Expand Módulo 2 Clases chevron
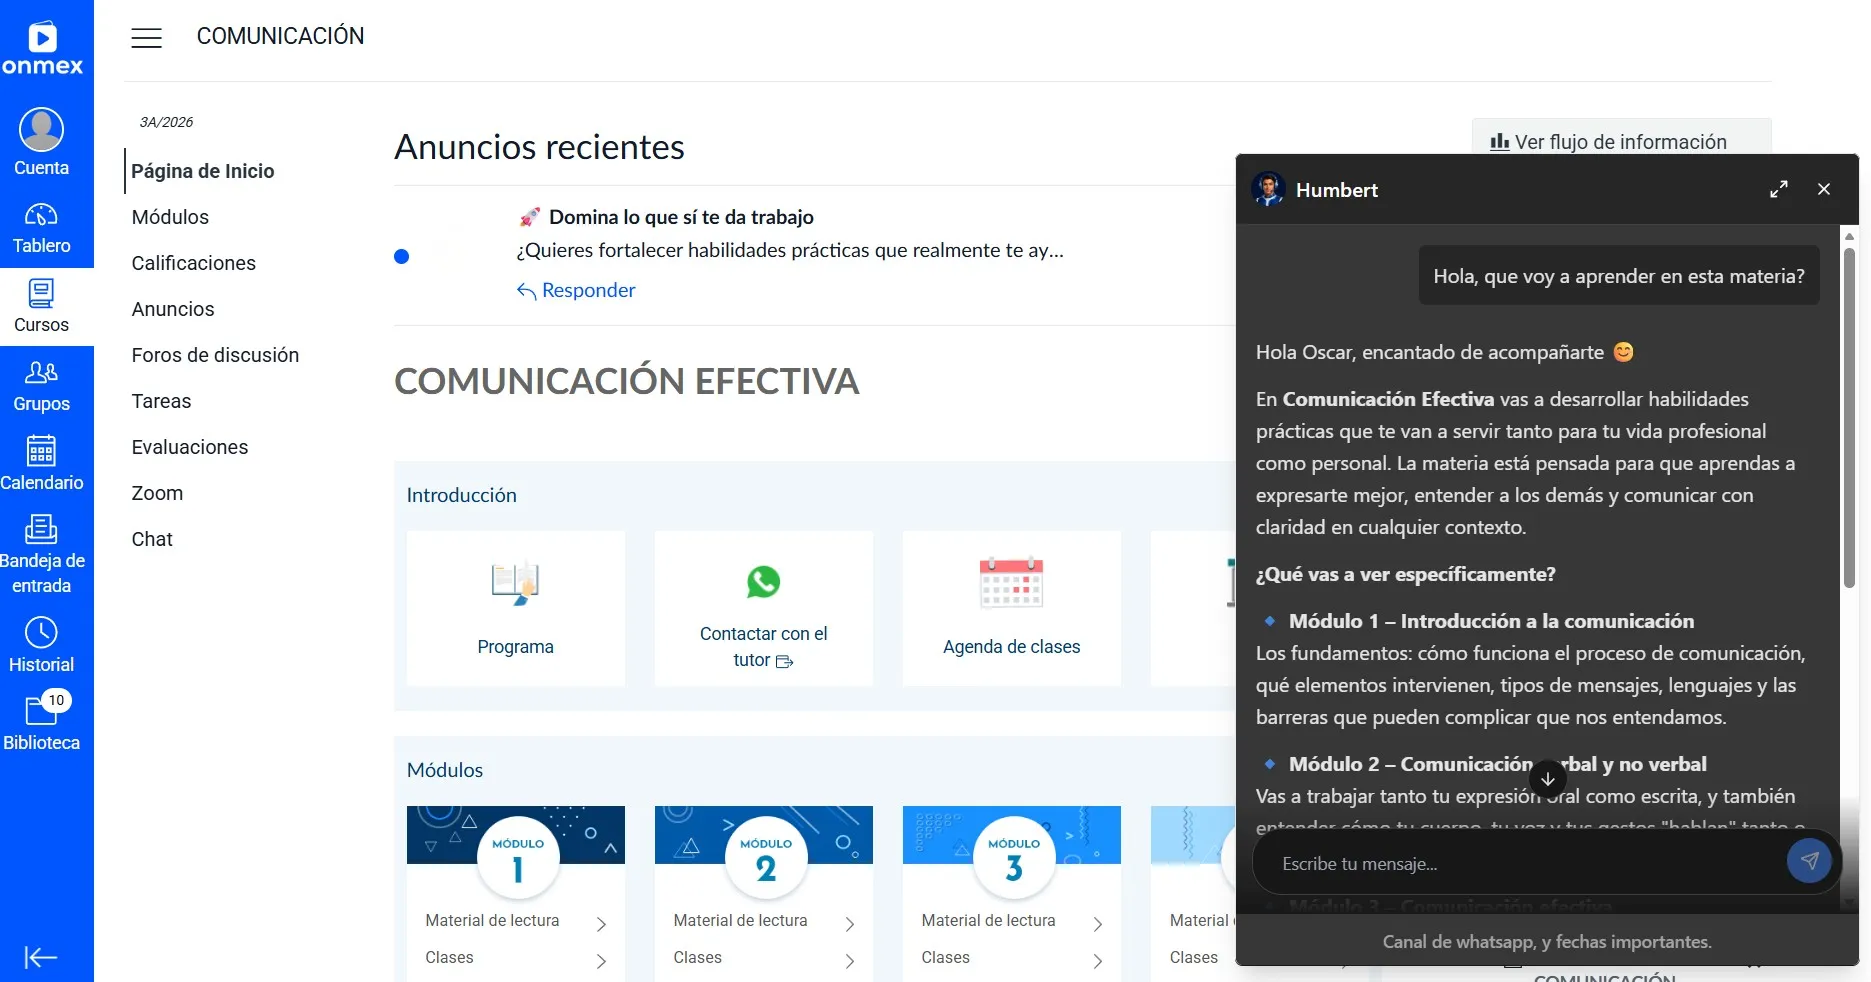 (849, 961)
